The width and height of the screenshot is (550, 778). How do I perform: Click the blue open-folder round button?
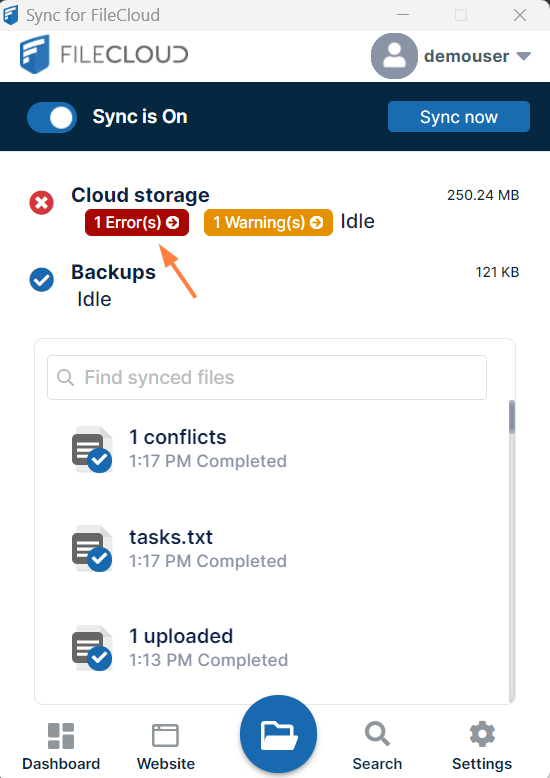(278, 734)
